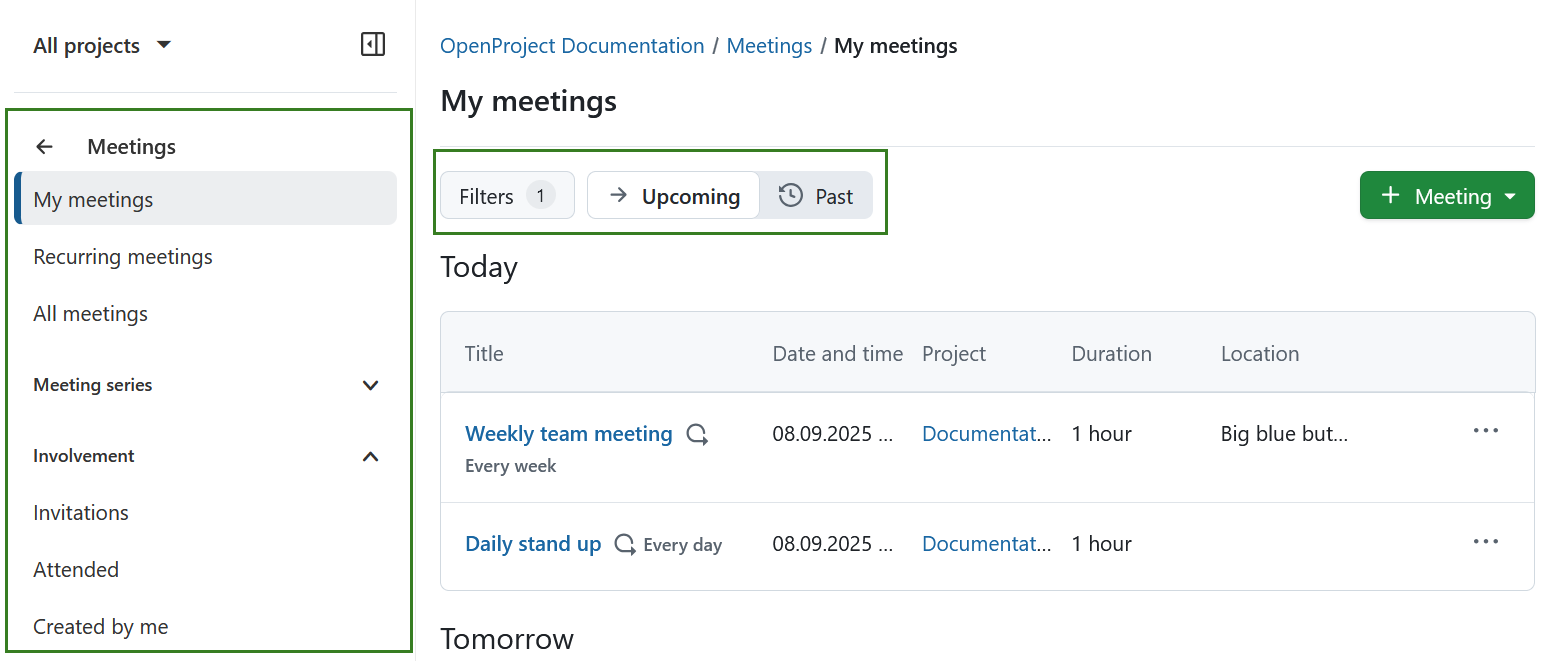Expand the Meeting series section
Viewport: 1549px width, 661px height.
[x=370, y=385]
